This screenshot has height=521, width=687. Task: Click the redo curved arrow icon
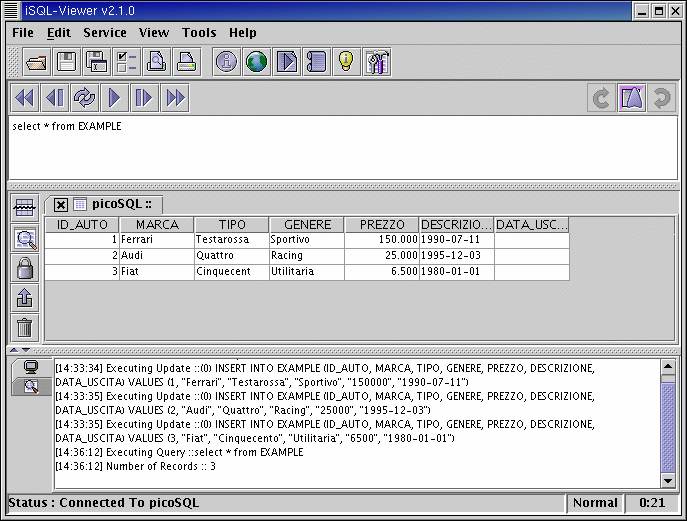pos(662,98)
